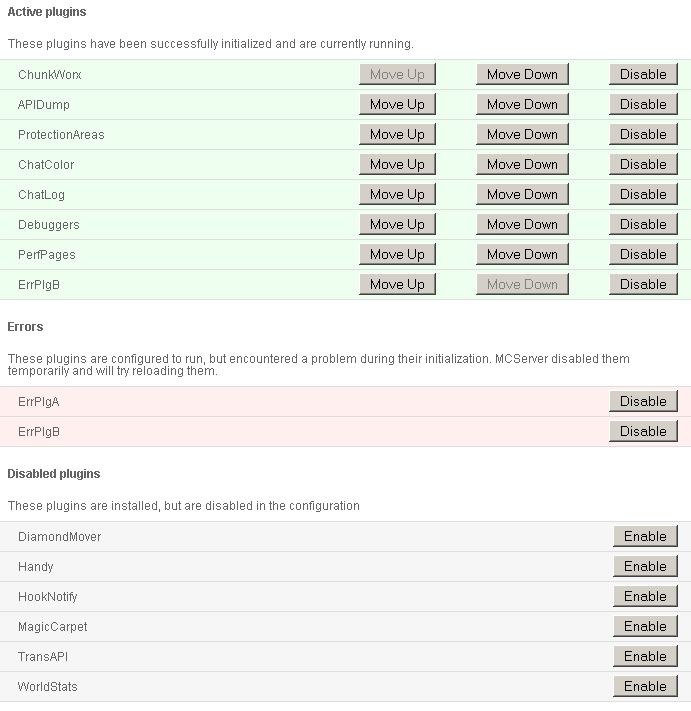Move the ChatLog plugin down
691x711 pixels.
pyautogui.click(x=522, y=194)
